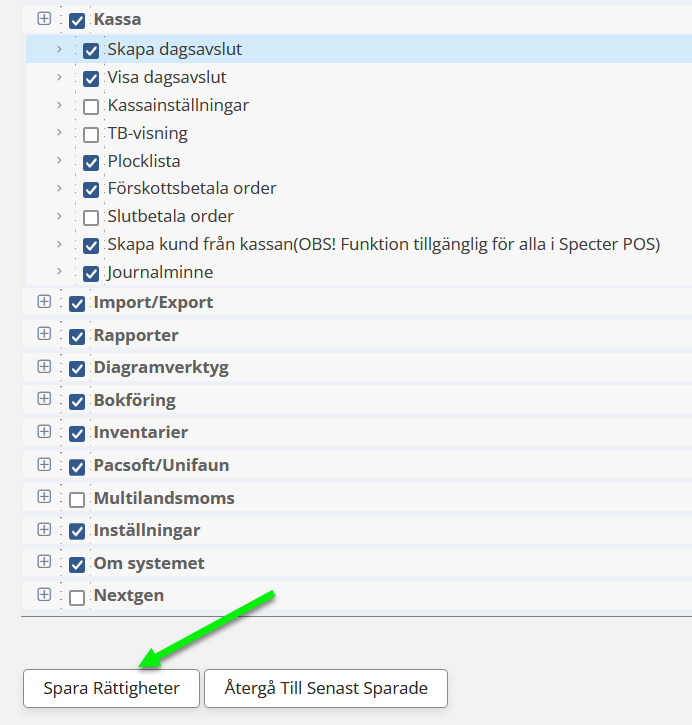Click the Spara Rättigheter button
This screenshot has height=725, width=692.
click(x=111, y=688)
